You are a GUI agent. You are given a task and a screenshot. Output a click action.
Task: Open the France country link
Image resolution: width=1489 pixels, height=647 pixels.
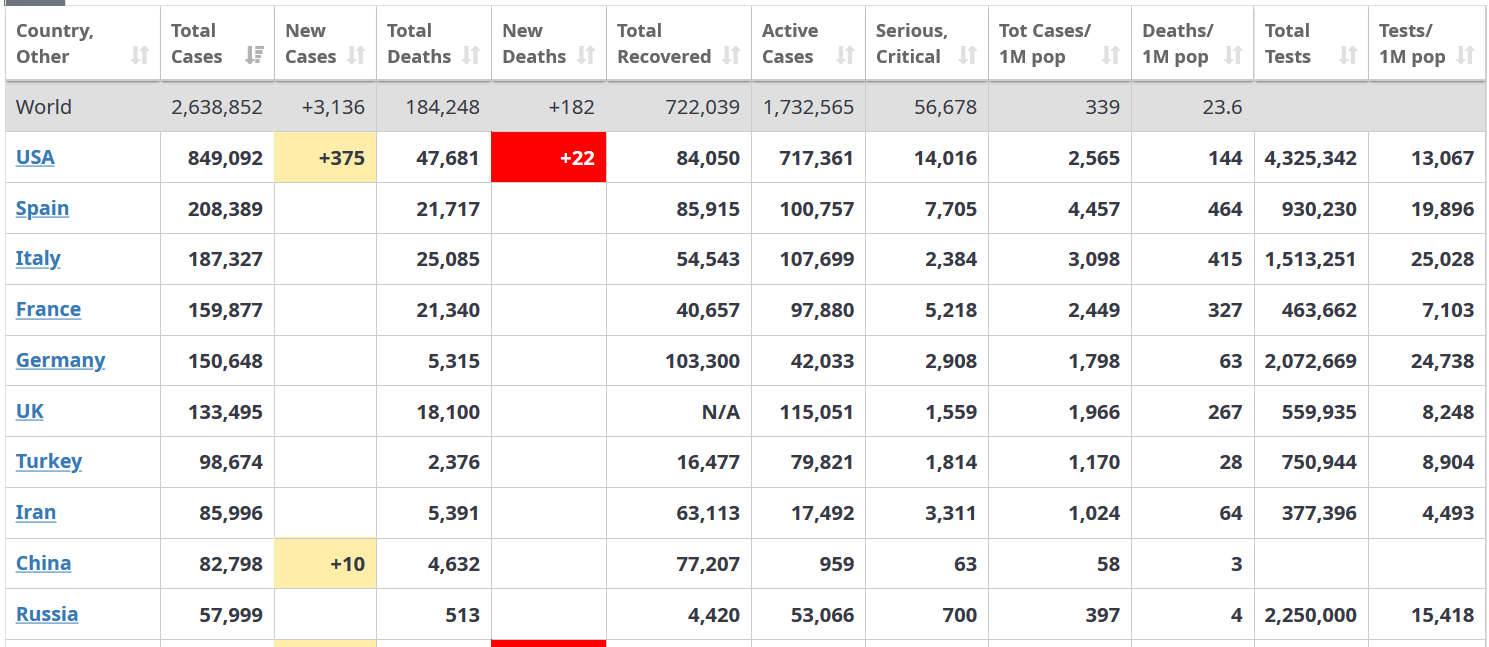(x=48, y=309)
